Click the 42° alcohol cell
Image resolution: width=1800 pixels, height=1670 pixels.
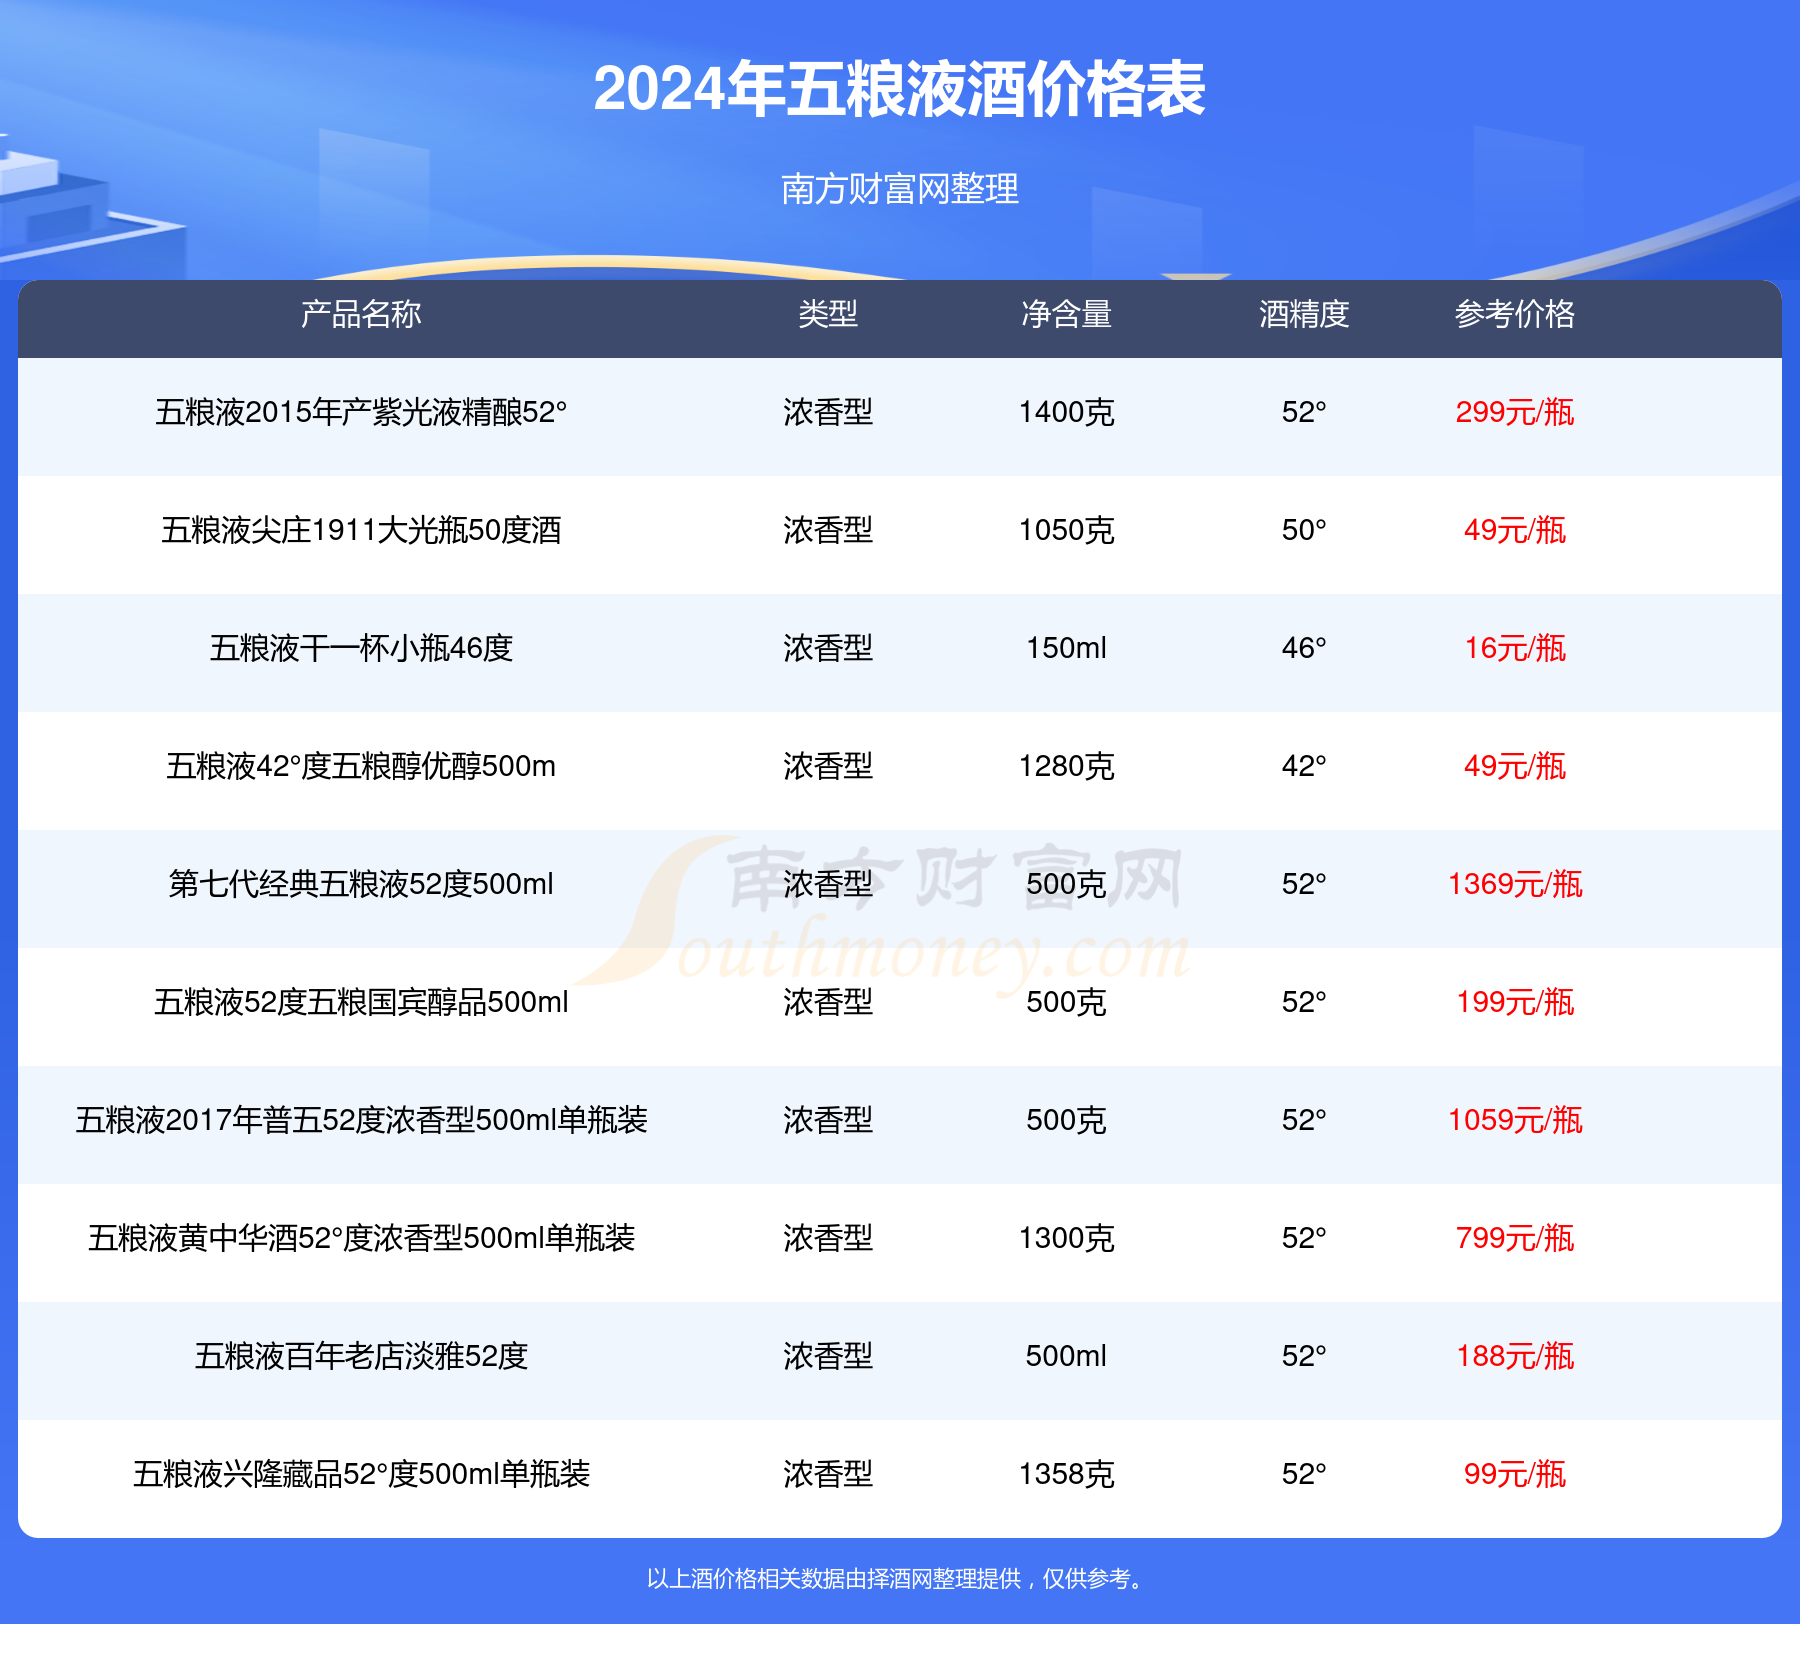click(x=1304, y=766)
